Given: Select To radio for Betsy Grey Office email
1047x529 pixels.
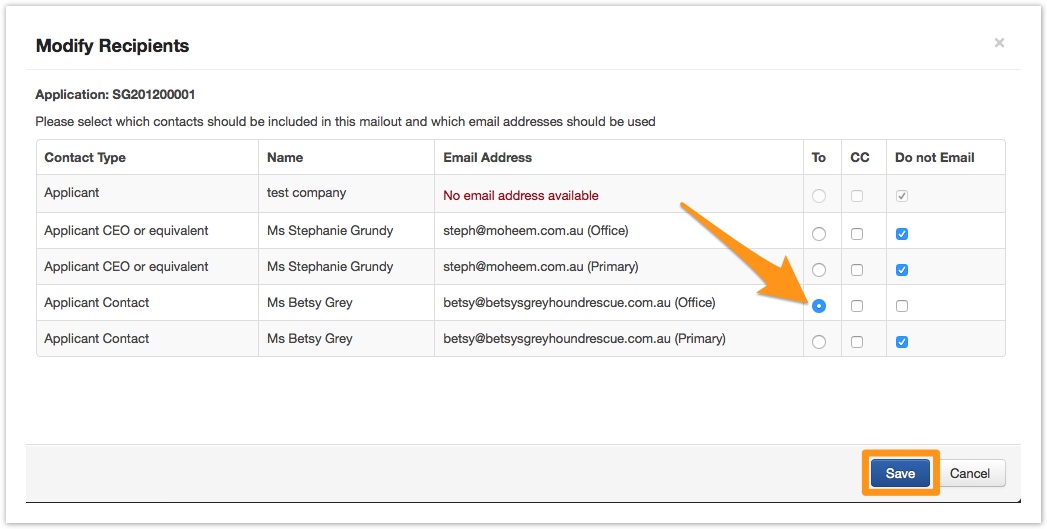Looking at the screenshot, I should click(x=819, y=306).
